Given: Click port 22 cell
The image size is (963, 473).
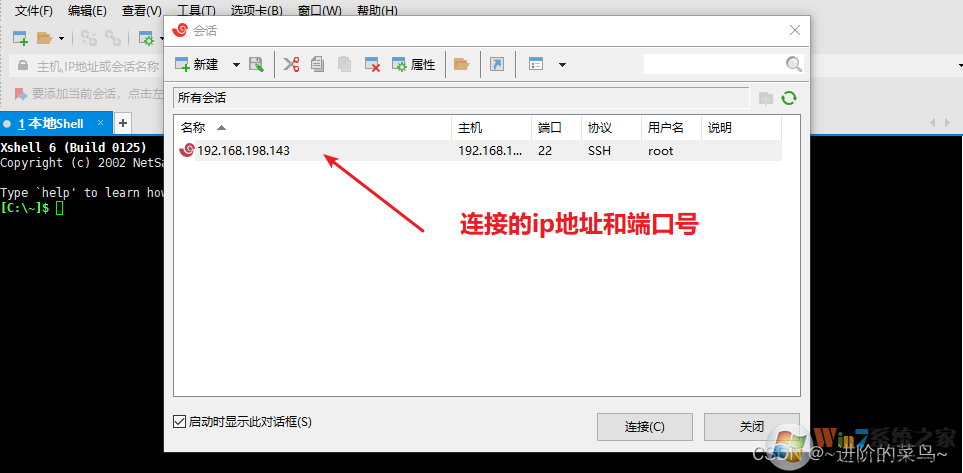Looking at the screenshot, I should click(544, 150).
